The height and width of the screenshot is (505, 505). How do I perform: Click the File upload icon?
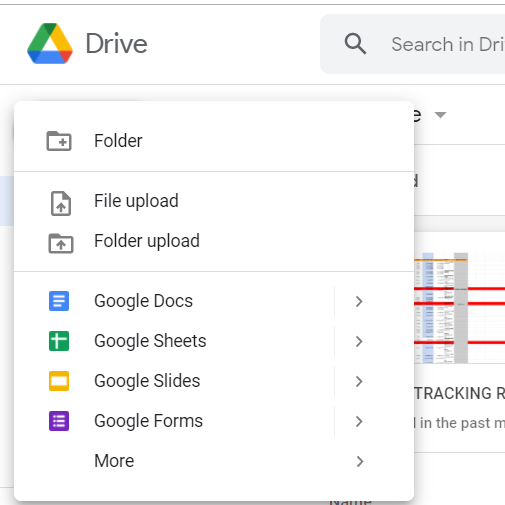click(x=61, y=203)
